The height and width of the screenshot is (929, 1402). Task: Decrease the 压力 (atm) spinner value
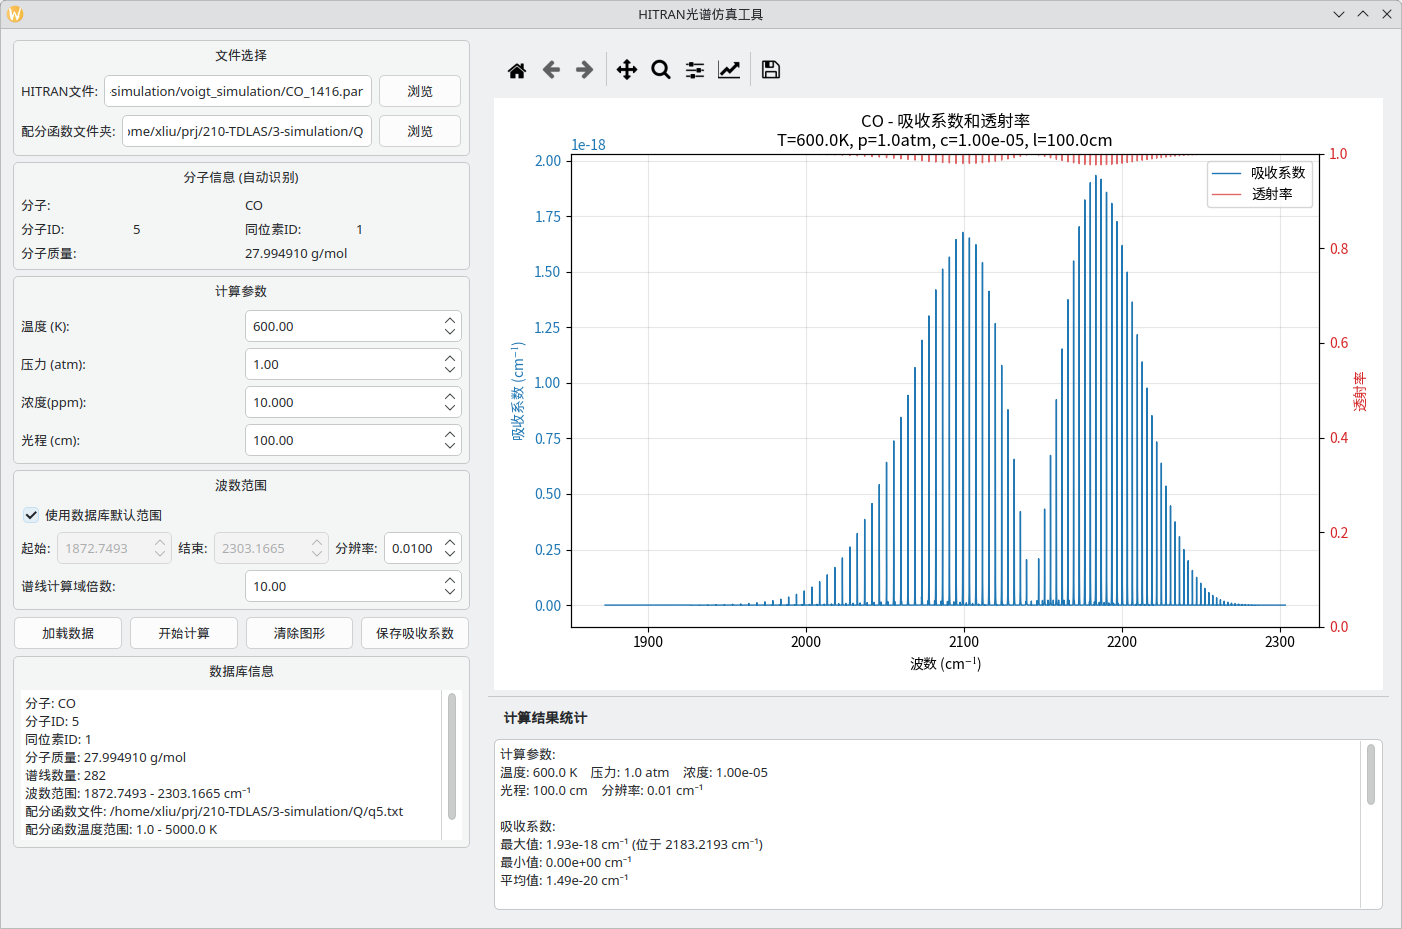[450, 370]
